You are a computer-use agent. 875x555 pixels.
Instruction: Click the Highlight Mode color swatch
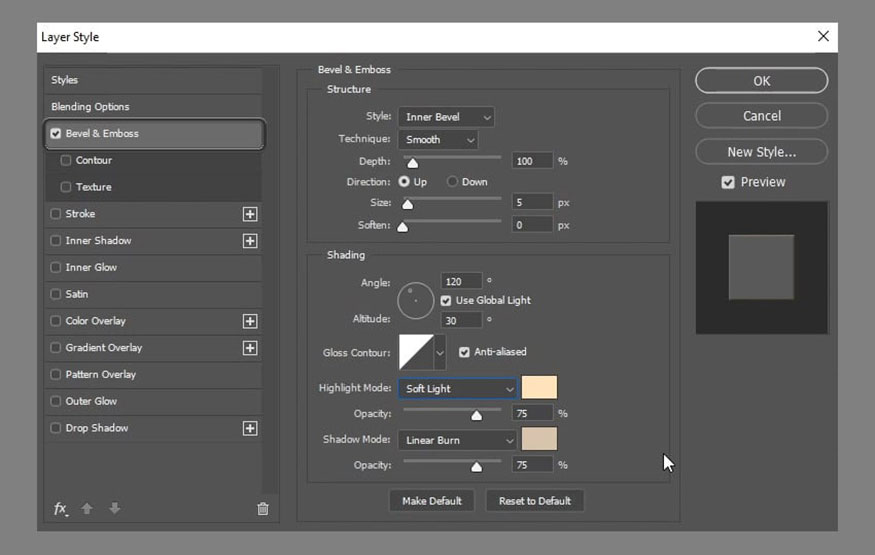pos(539,388)
